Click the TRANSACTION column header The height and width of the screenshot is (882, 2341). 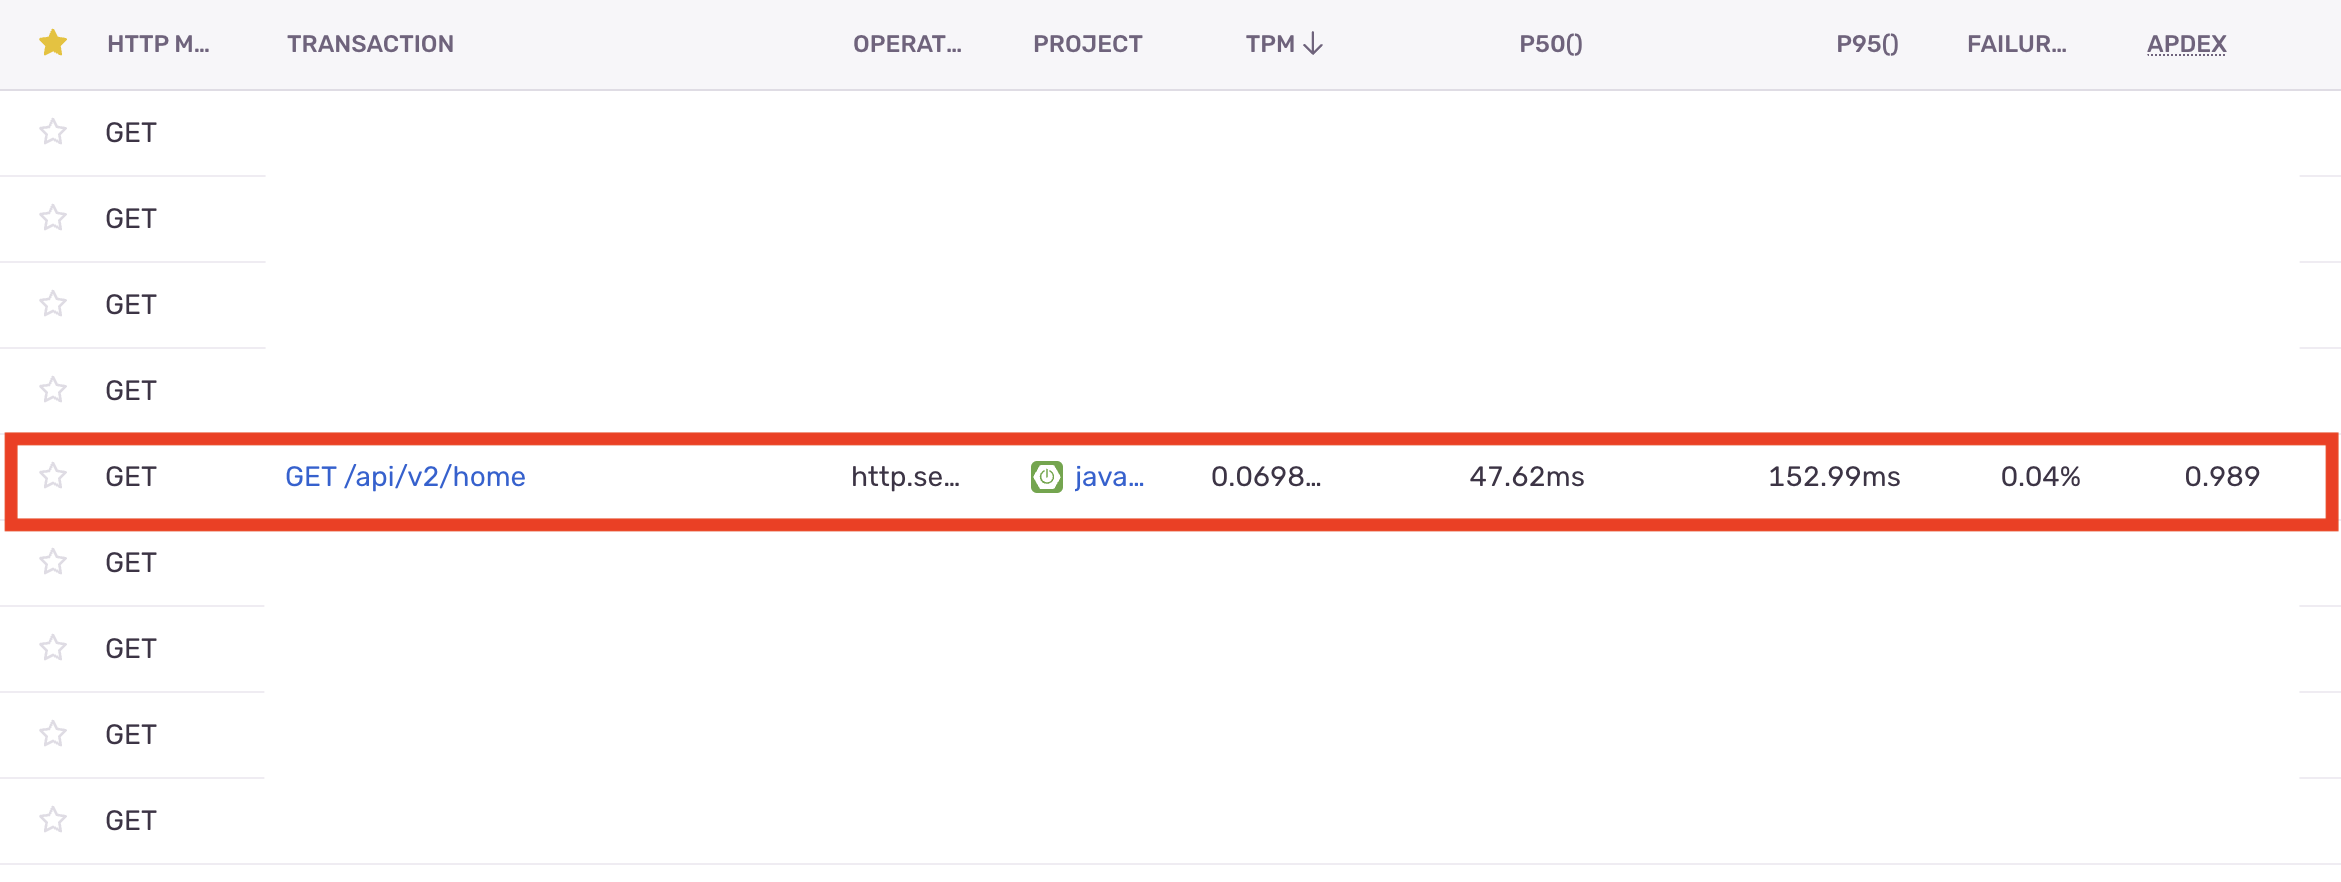[x=370, y=44]
